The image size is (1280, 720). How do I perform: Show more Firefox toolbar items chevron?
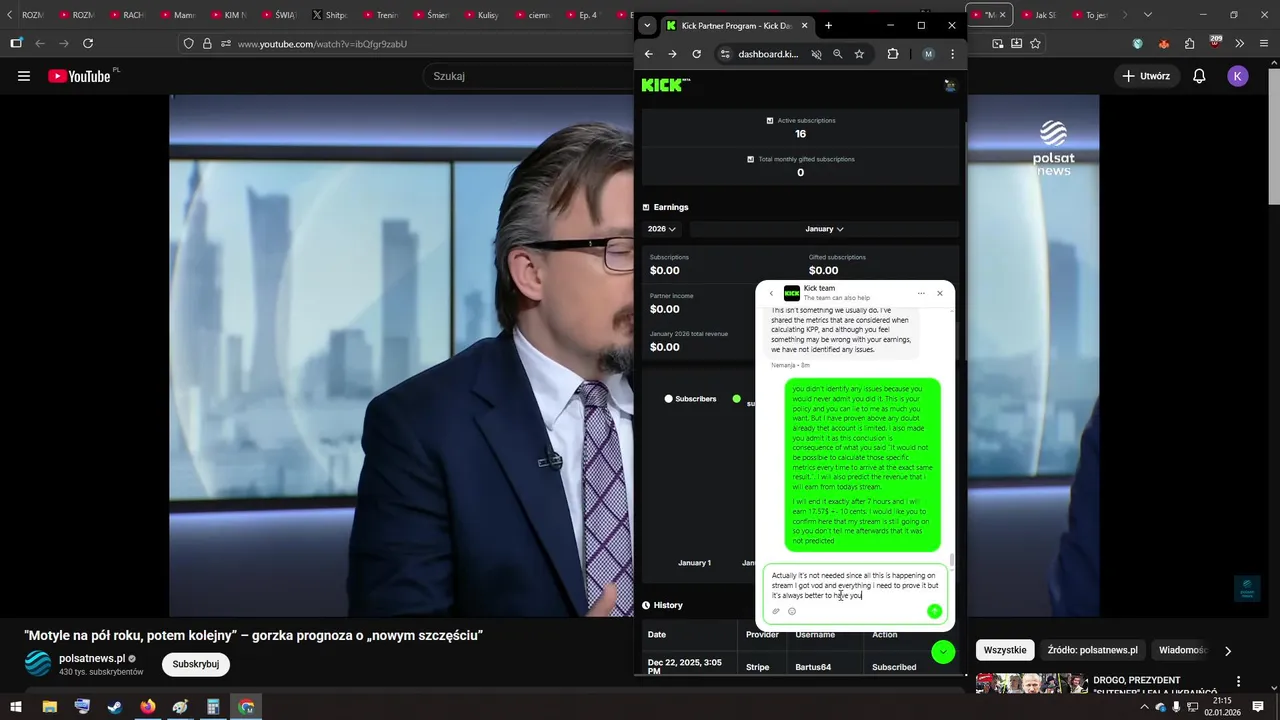[x=1239, y=44]
